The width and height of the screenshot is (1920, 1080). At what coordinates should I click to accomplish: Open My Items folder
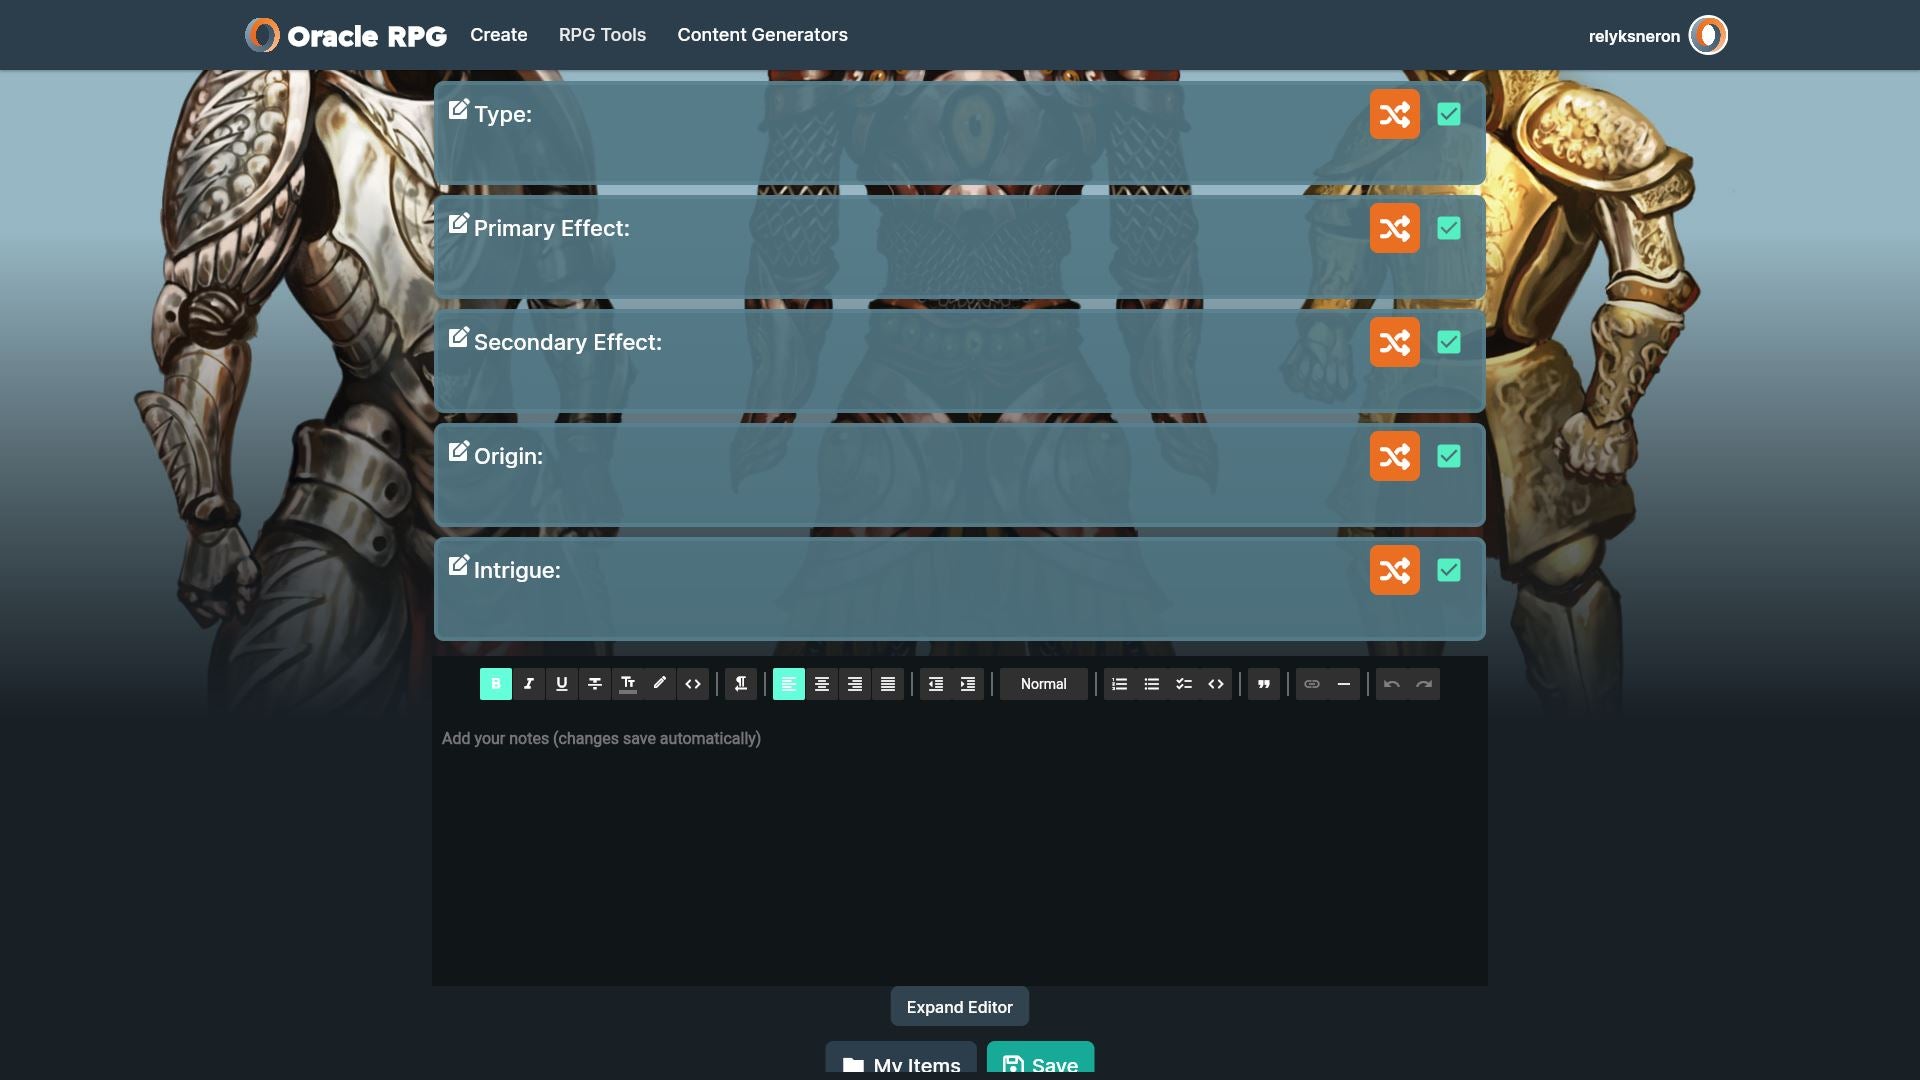point(901,1062)
